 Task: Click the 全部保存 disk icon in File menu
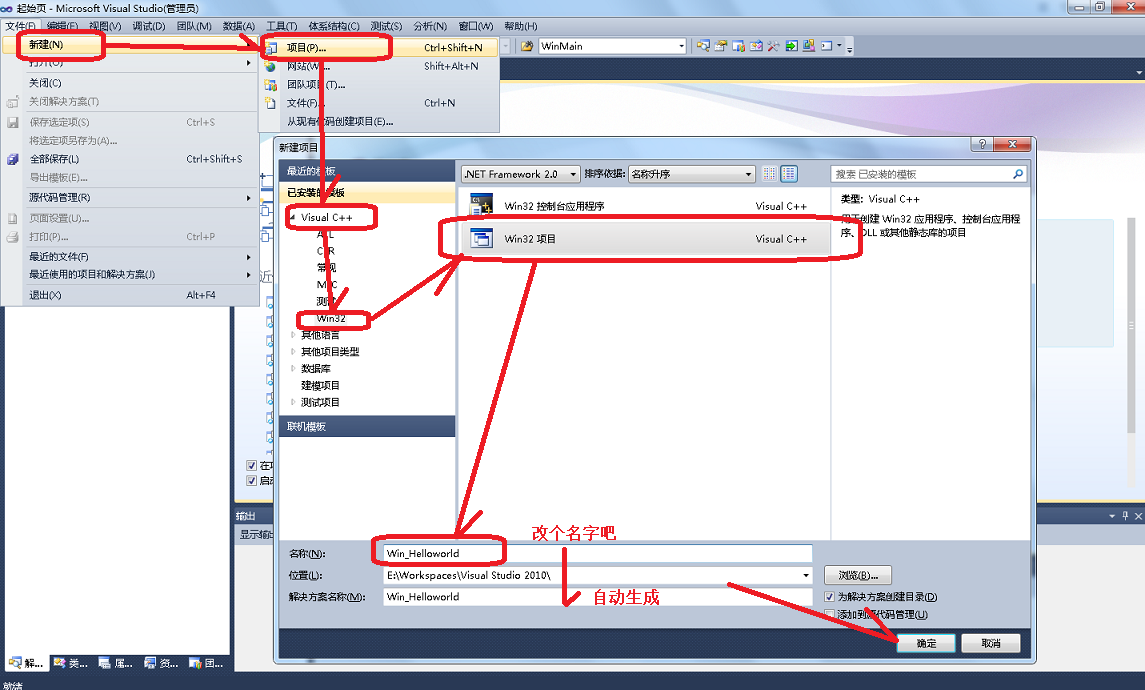point(12,159)
